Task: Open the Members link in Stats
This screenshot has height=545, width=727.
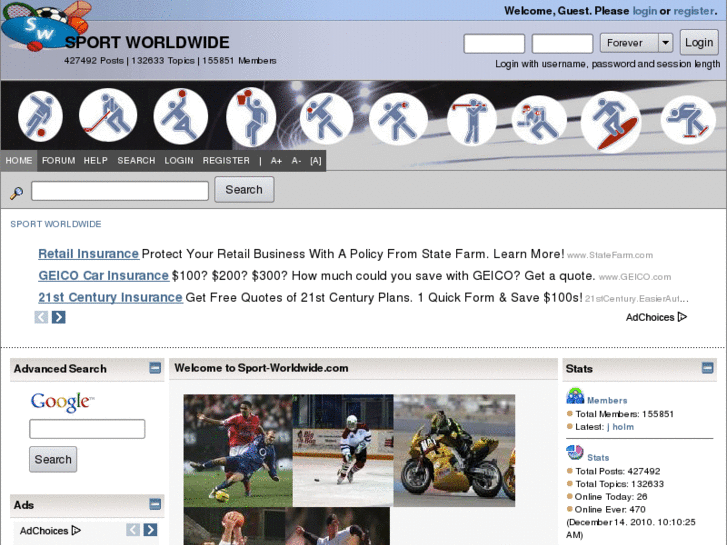Action: click(607, 400)
